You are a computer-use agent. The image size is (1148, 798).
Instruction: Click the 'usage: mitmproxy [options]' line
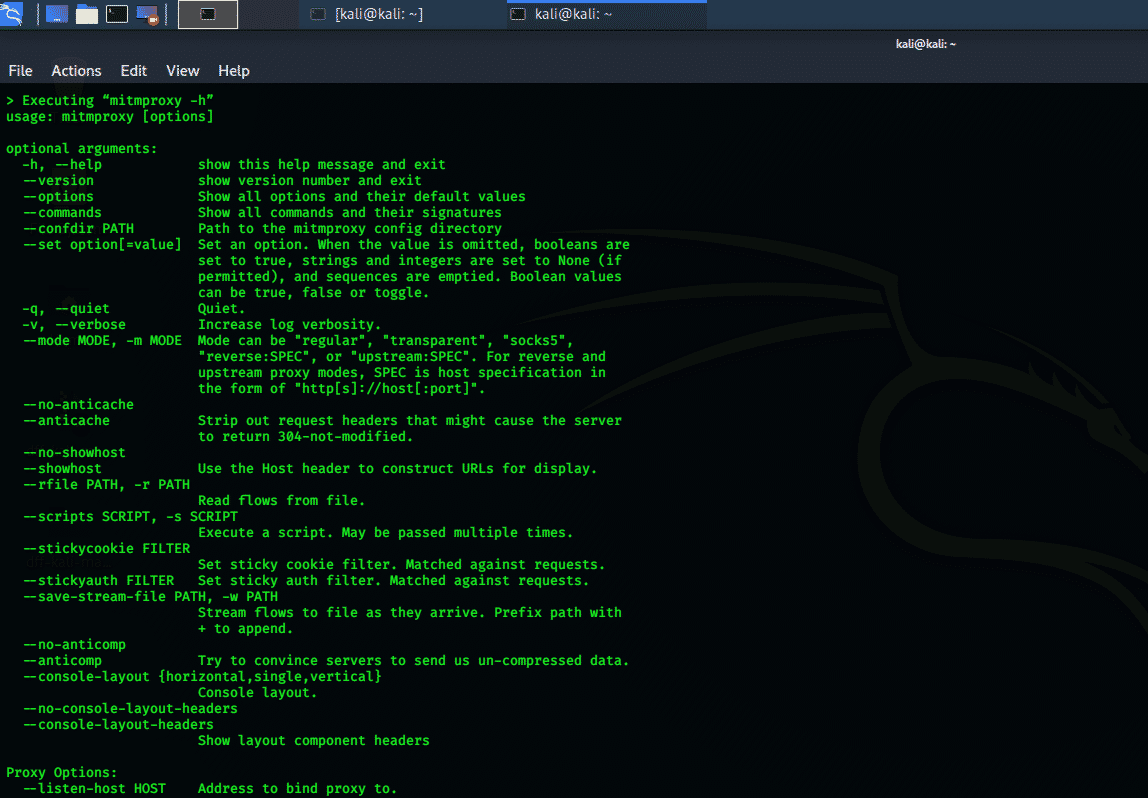pos(110,117)
